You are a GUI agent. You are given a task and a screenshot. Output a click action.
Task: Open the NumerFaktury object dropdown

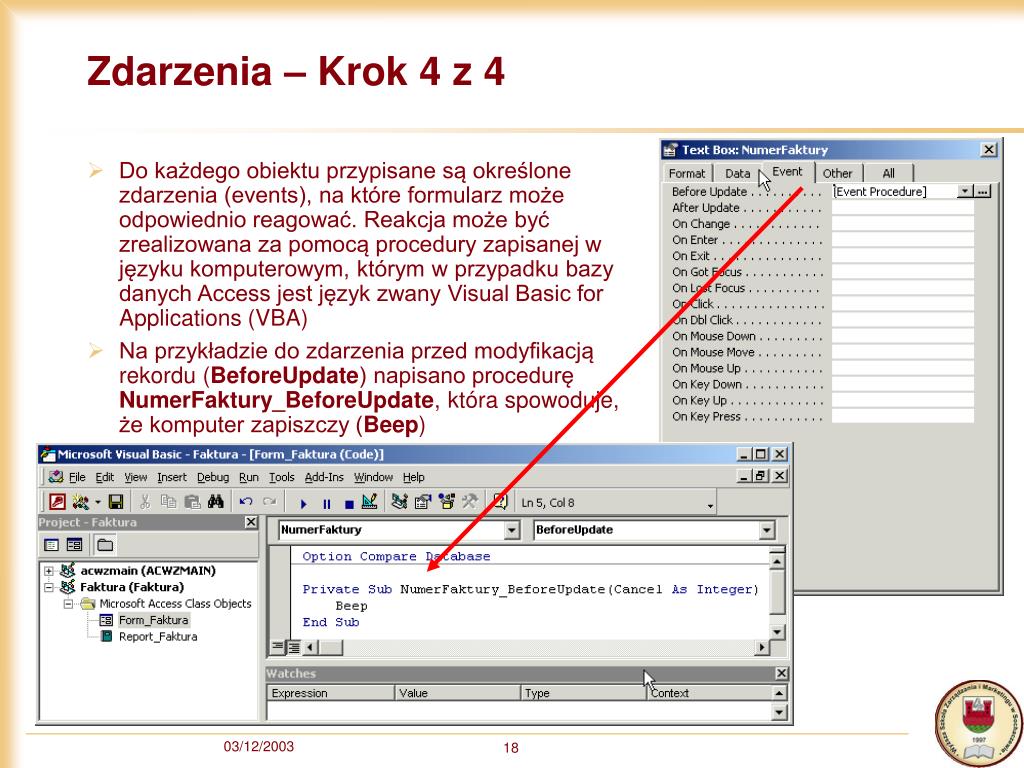tap(513, 530)
